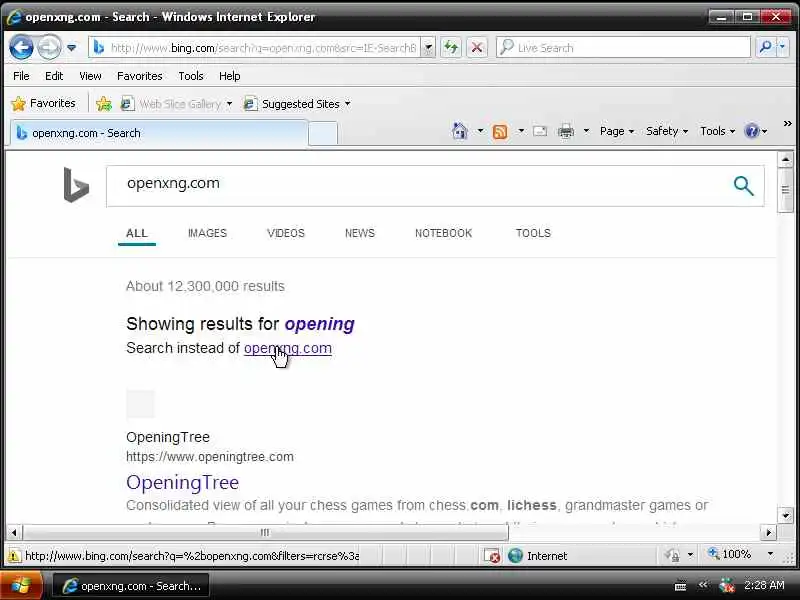Open the recent pages dropdown beside navigation arrows

(x=72, y=47)
